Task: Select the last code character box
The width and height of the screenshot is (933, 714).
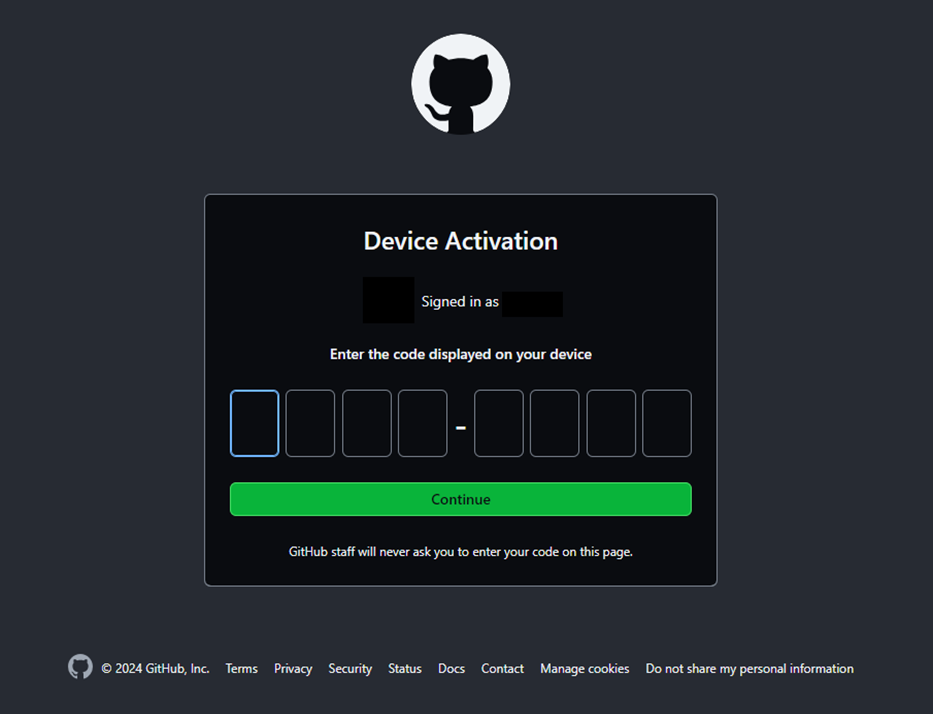Action: (x=667, y=423)
